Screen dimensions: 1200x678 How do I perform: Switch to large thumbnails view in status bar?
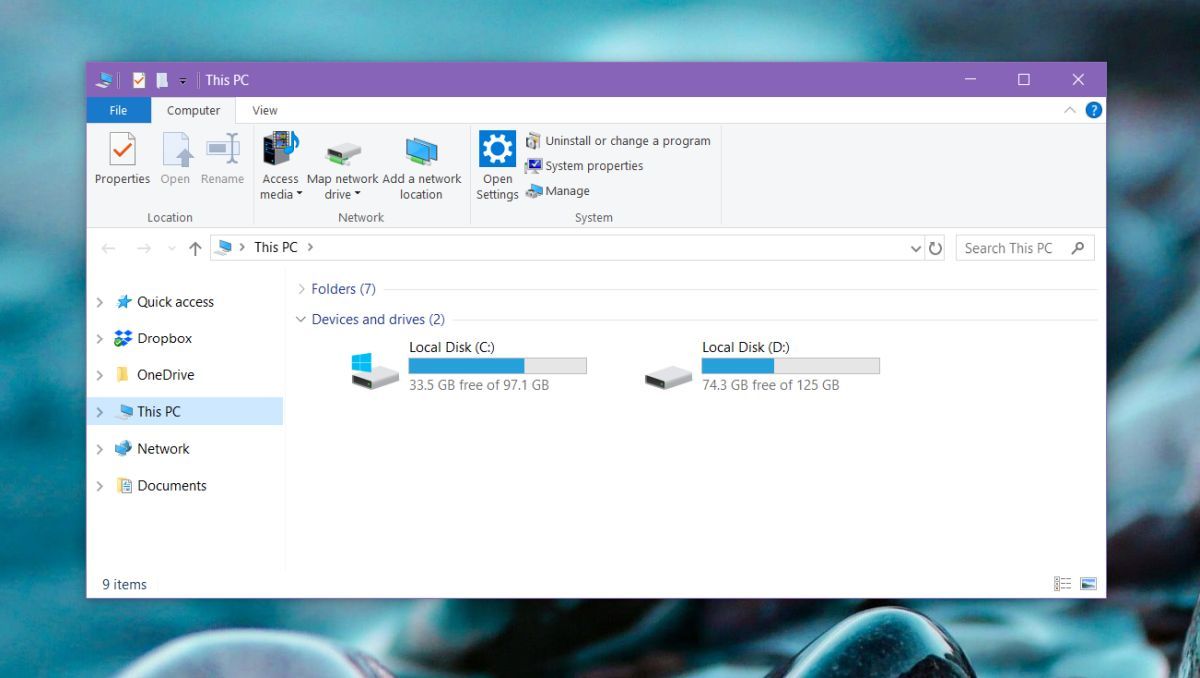point(1086,583)
